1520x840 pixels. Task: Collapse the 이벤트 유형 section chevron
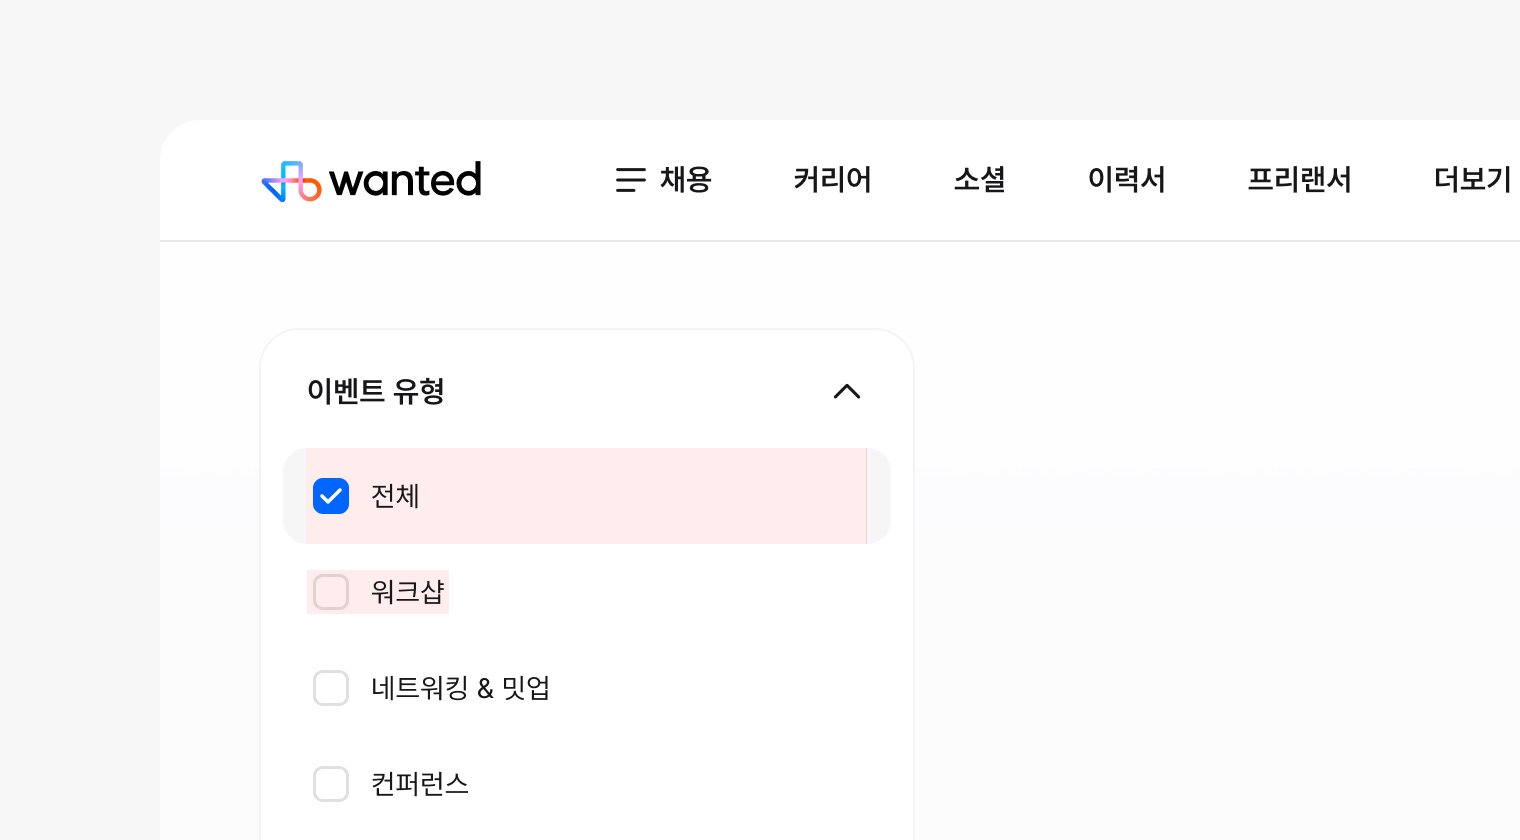pyautogui.click(x=847, y=391)
